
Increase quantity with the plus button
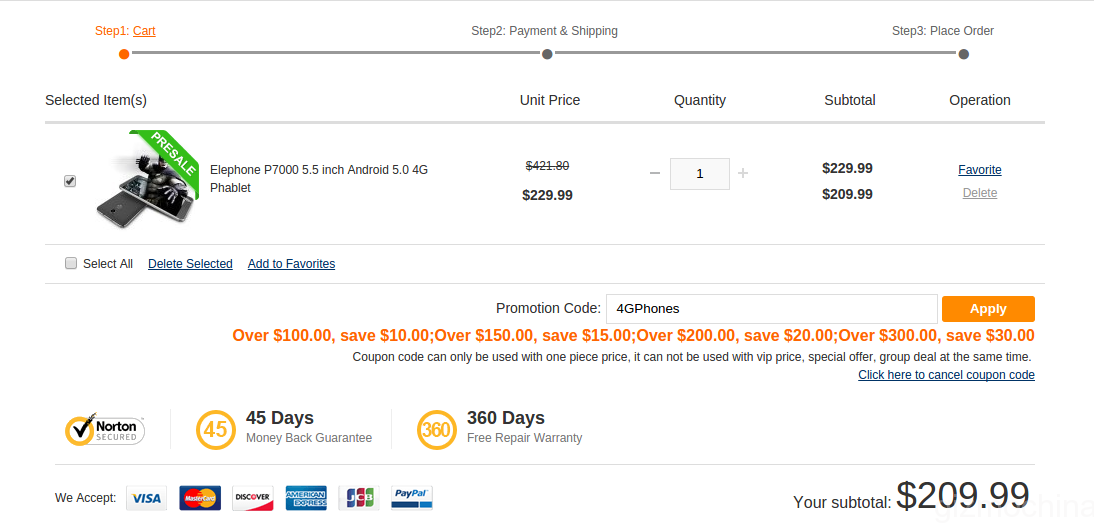tap(743, 173)
